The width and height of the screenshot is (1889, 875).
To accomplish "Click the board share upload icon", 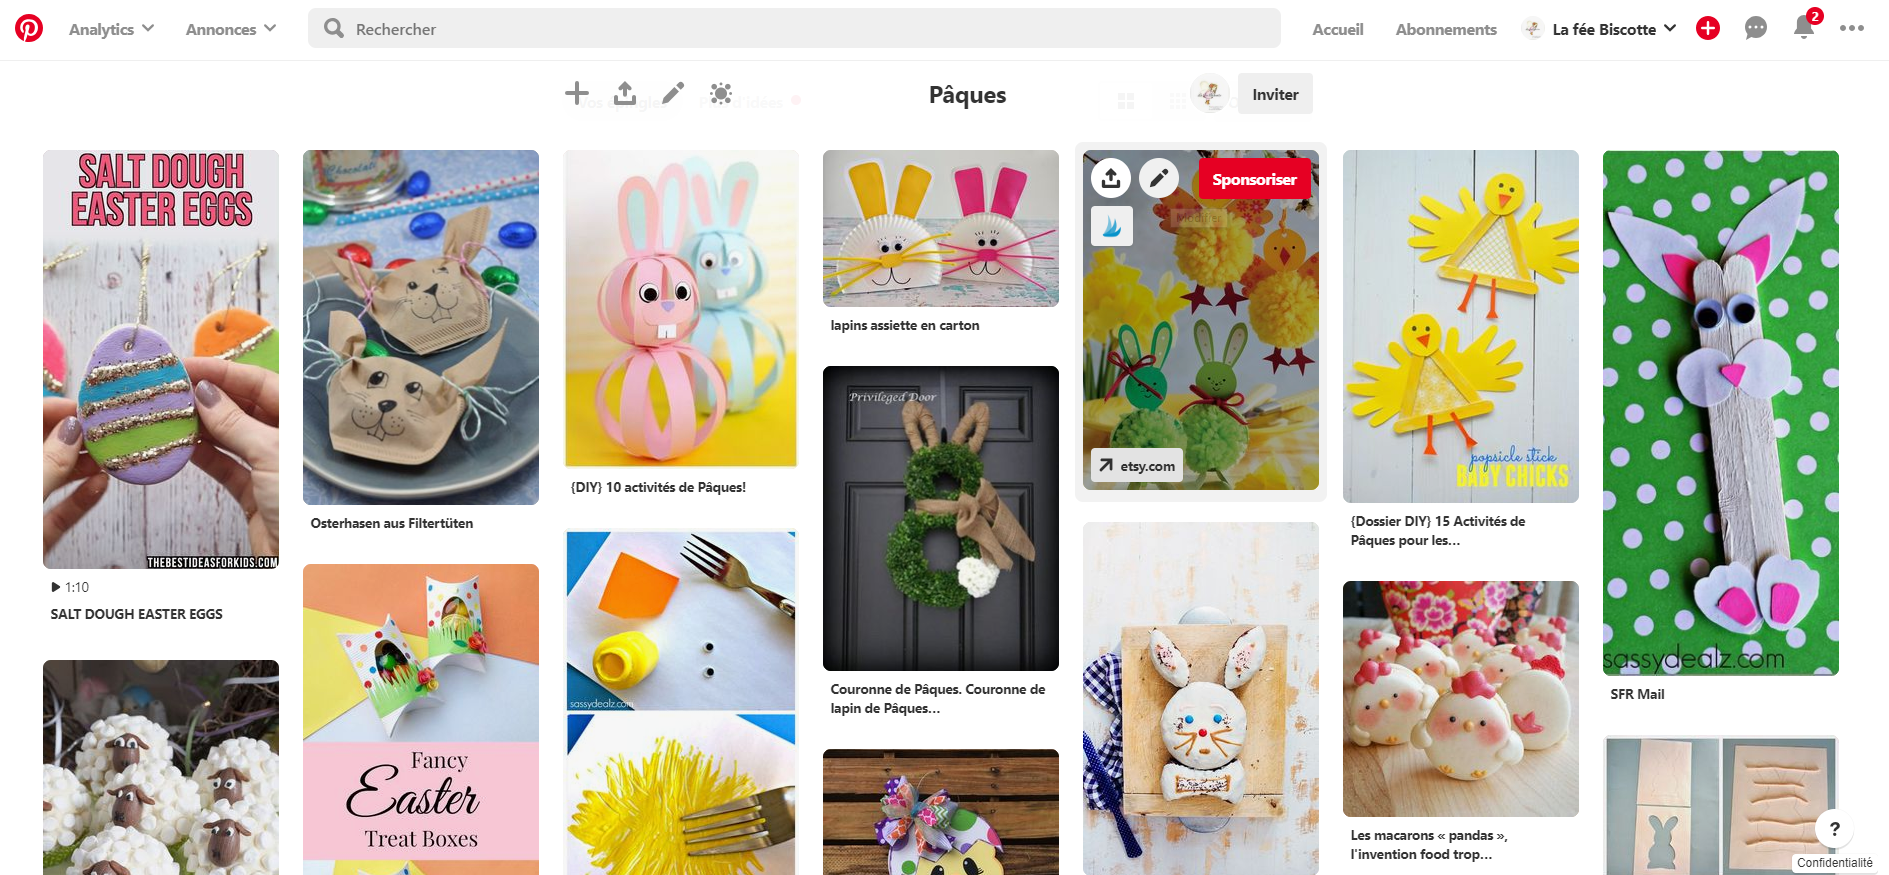I will pos(625,94).
